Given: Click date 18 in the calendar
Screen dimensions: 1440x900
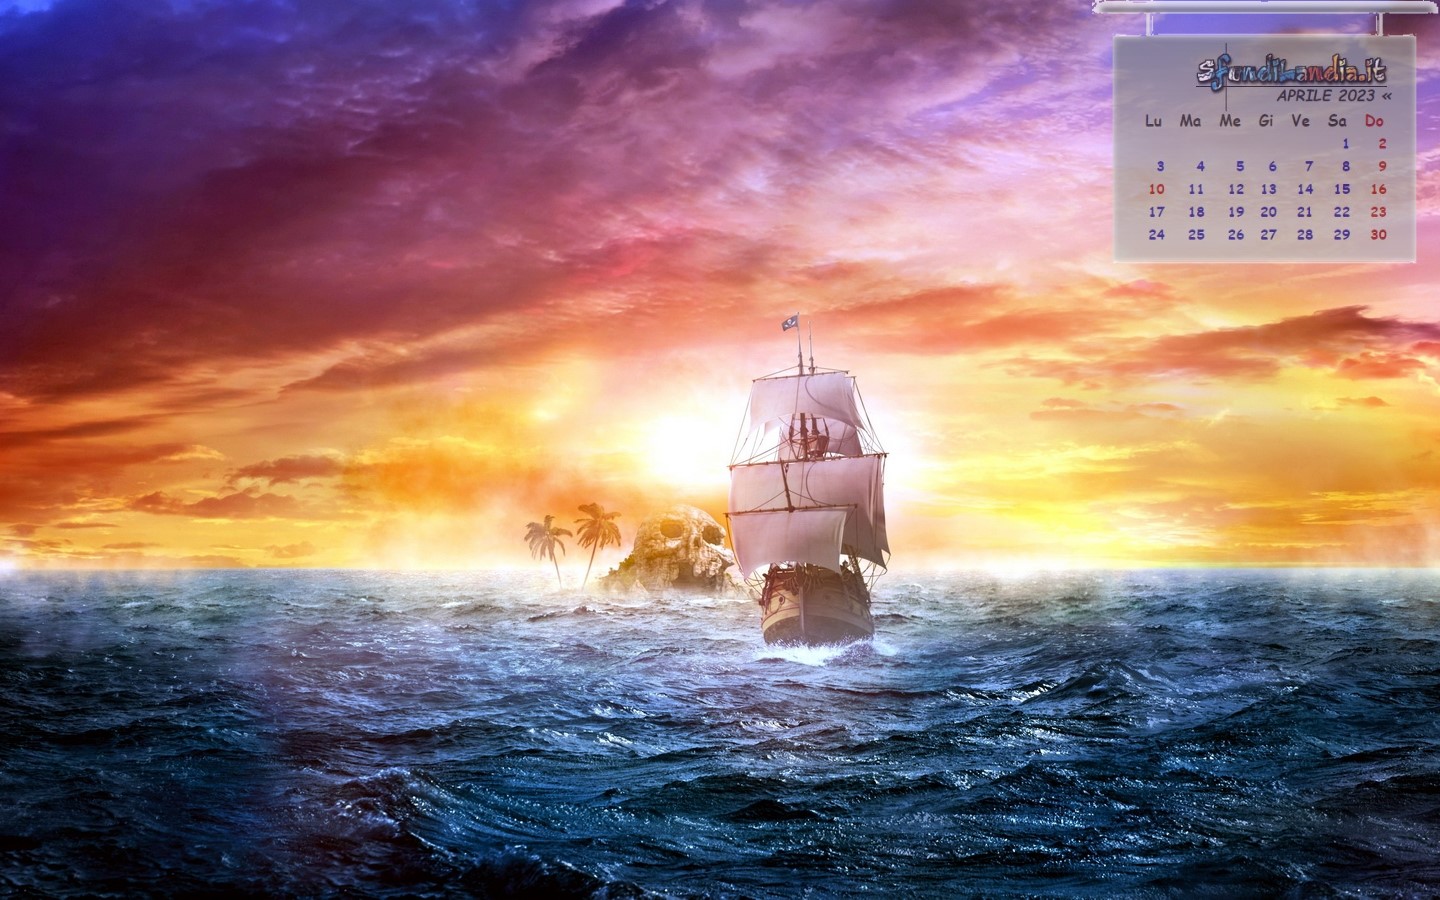Looking at the screenshot, I should point(1196,211).
